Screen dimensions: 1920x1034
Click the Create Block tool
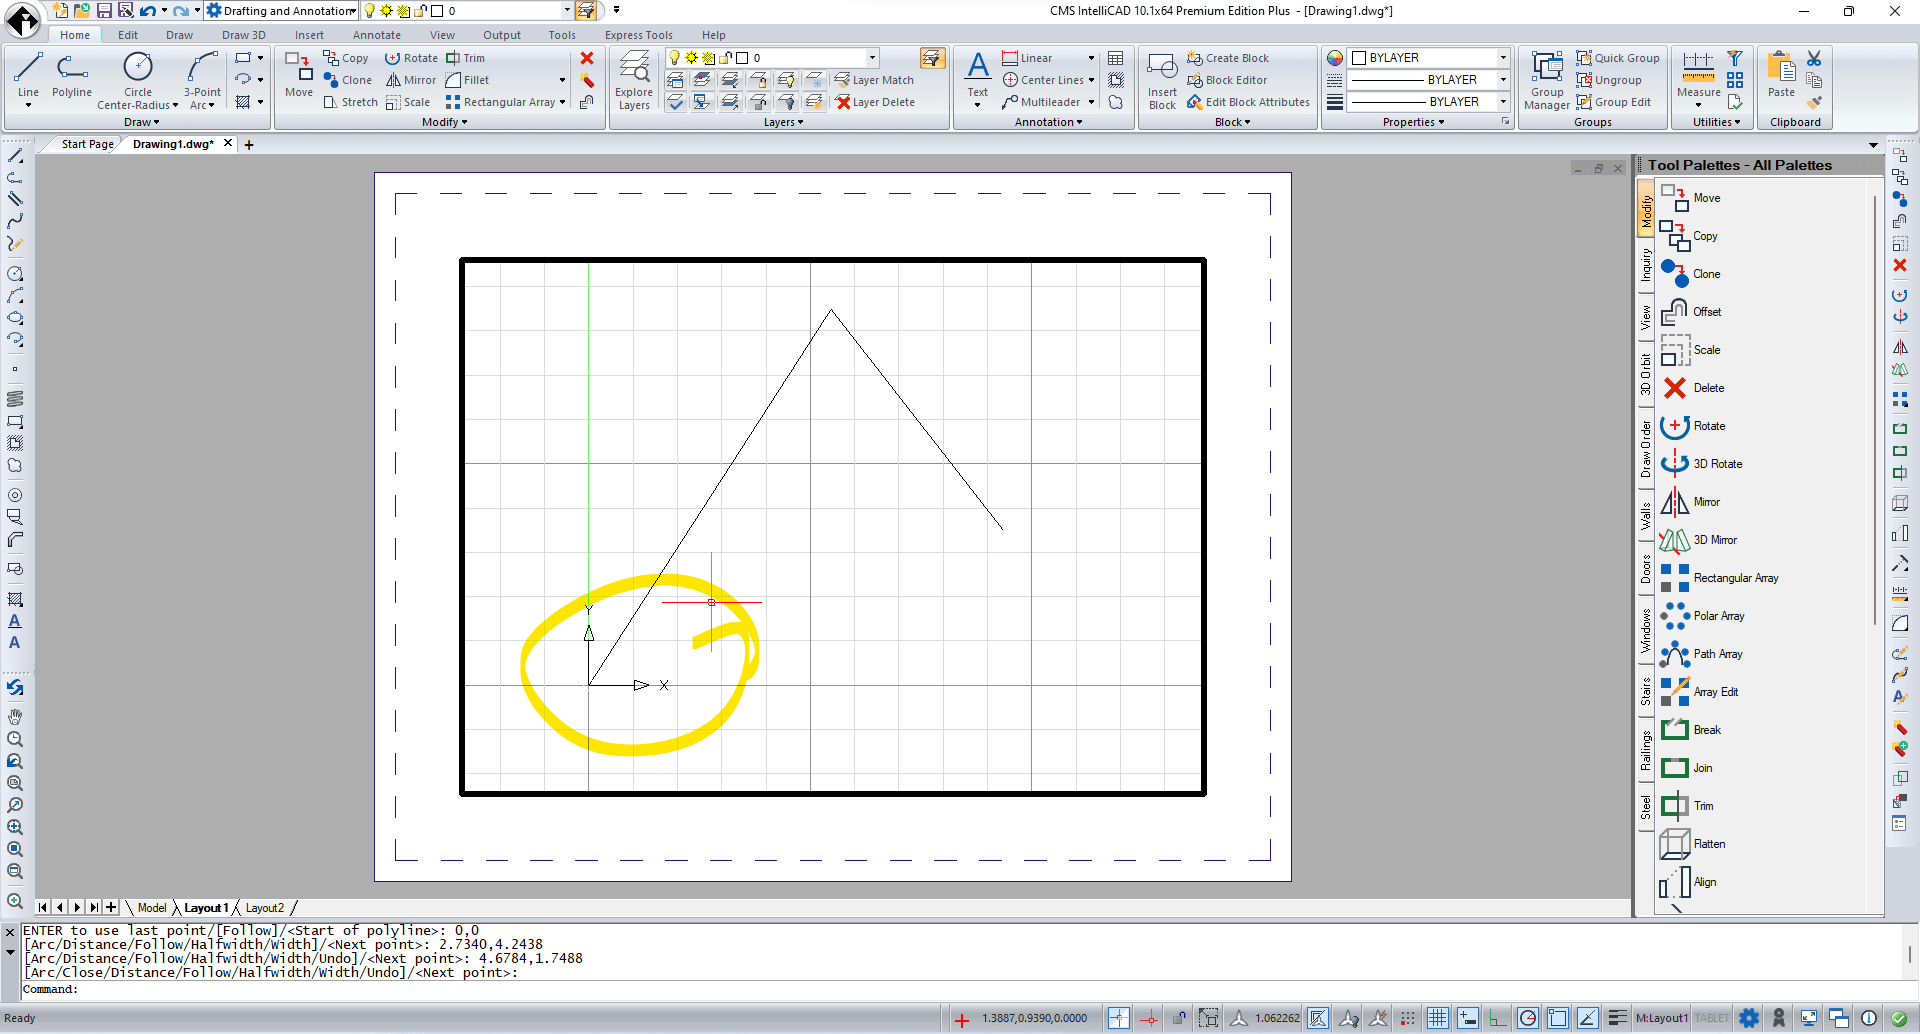click(x=1228, y=58)
